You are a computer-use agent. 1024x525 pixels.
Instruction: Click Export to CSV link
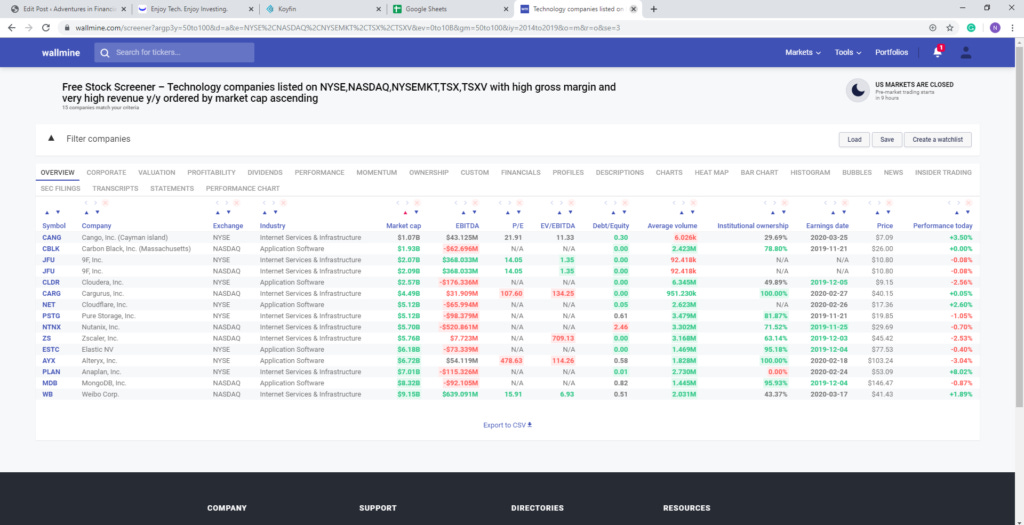tap(508, 425)
